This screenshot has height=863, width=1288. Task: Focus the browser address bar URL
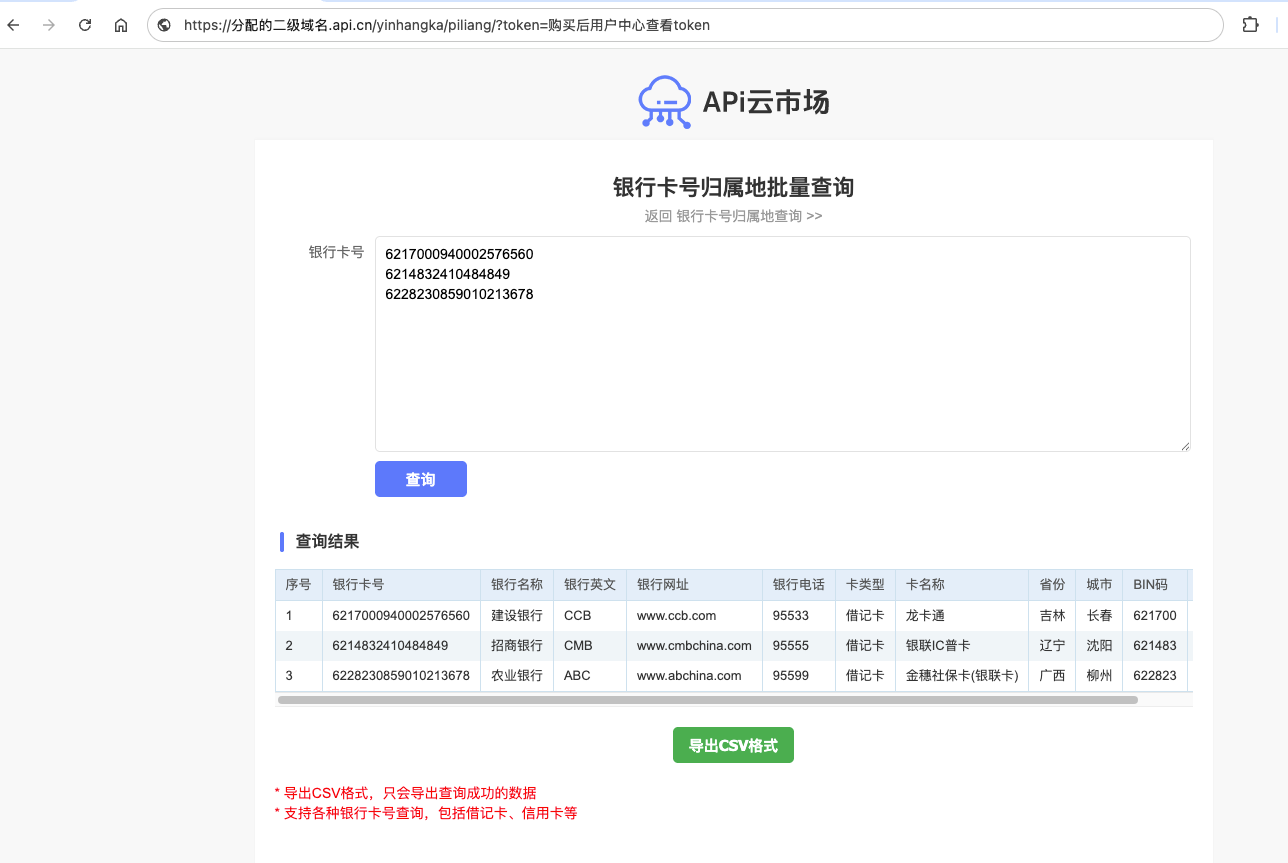690,25
